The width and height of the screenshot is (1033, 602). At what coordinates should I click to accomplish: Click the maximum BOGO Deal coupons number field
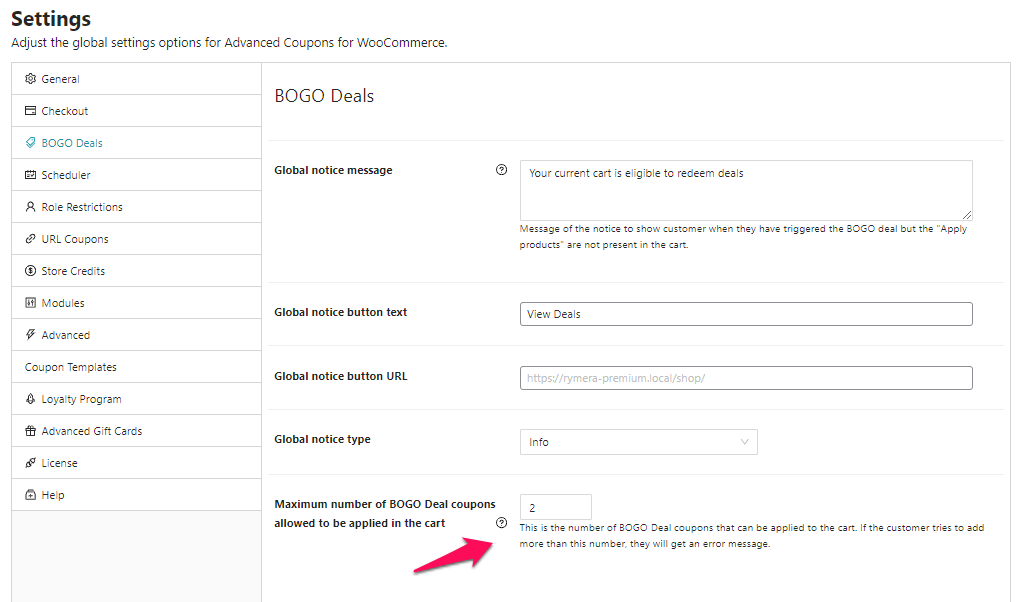[x=555, y=508]
